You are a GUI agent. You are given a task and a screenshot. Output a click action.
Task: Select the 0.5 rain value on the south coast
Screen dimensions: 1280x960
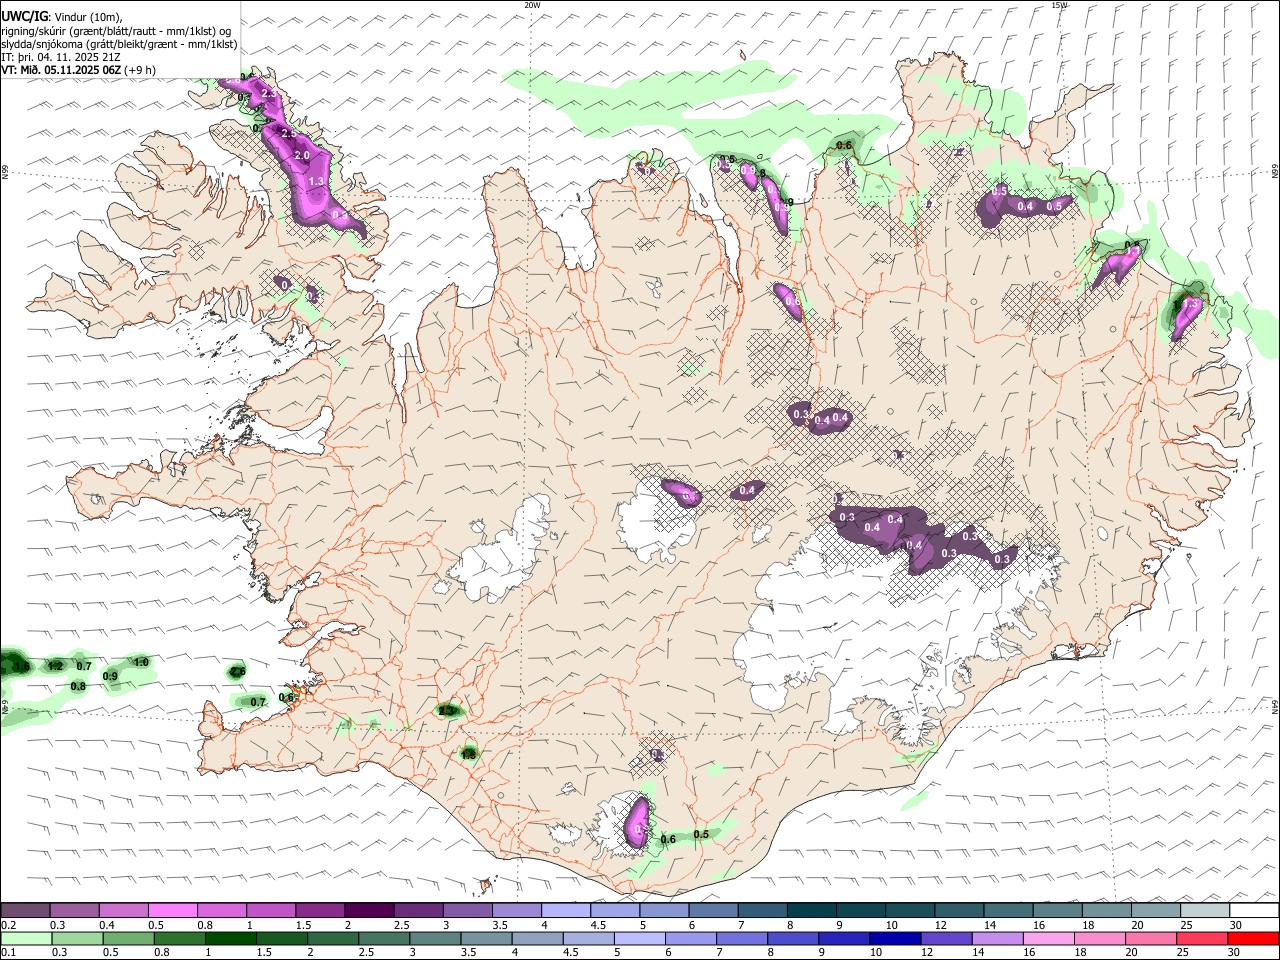click(701, 834)
